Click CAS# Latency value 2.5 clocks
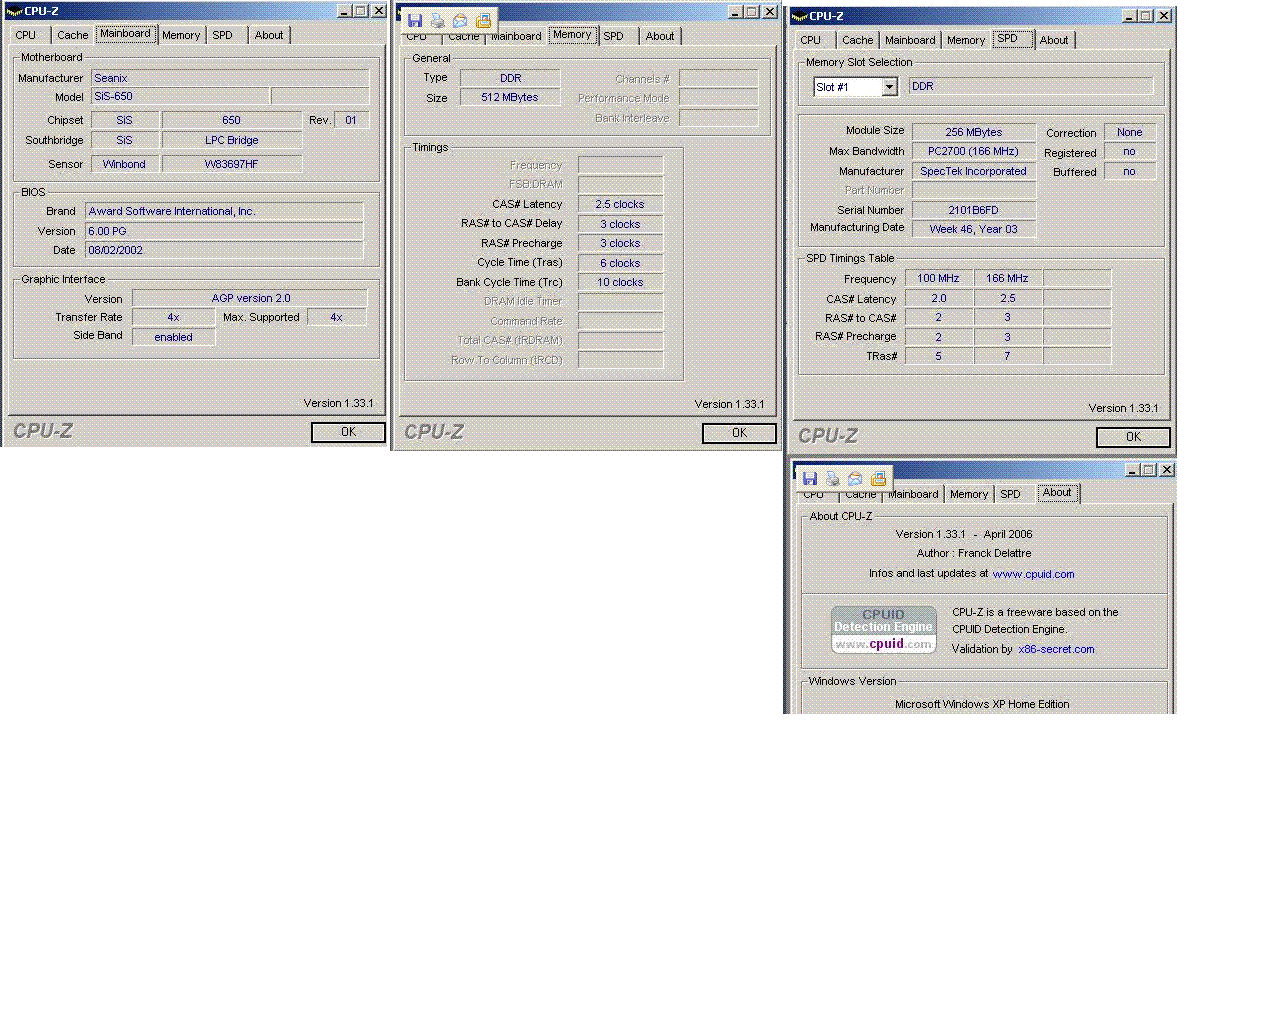 [x=620, y=204]
